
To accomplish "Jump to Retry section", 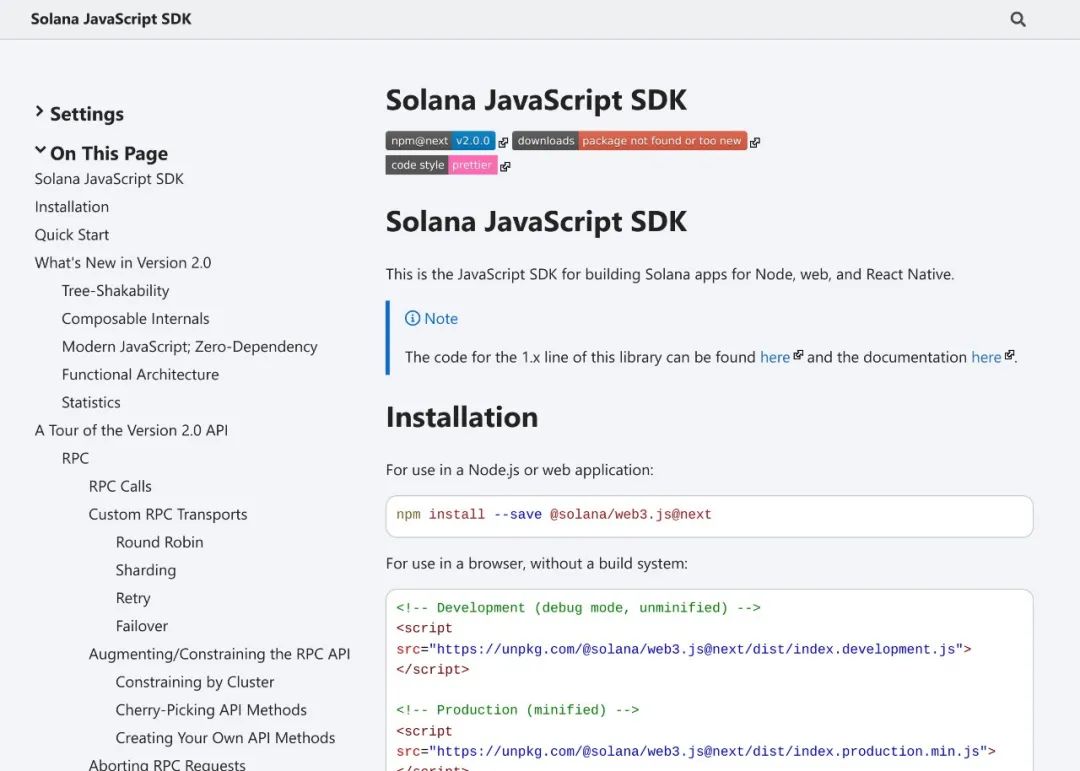I will (x=133, y=598).
